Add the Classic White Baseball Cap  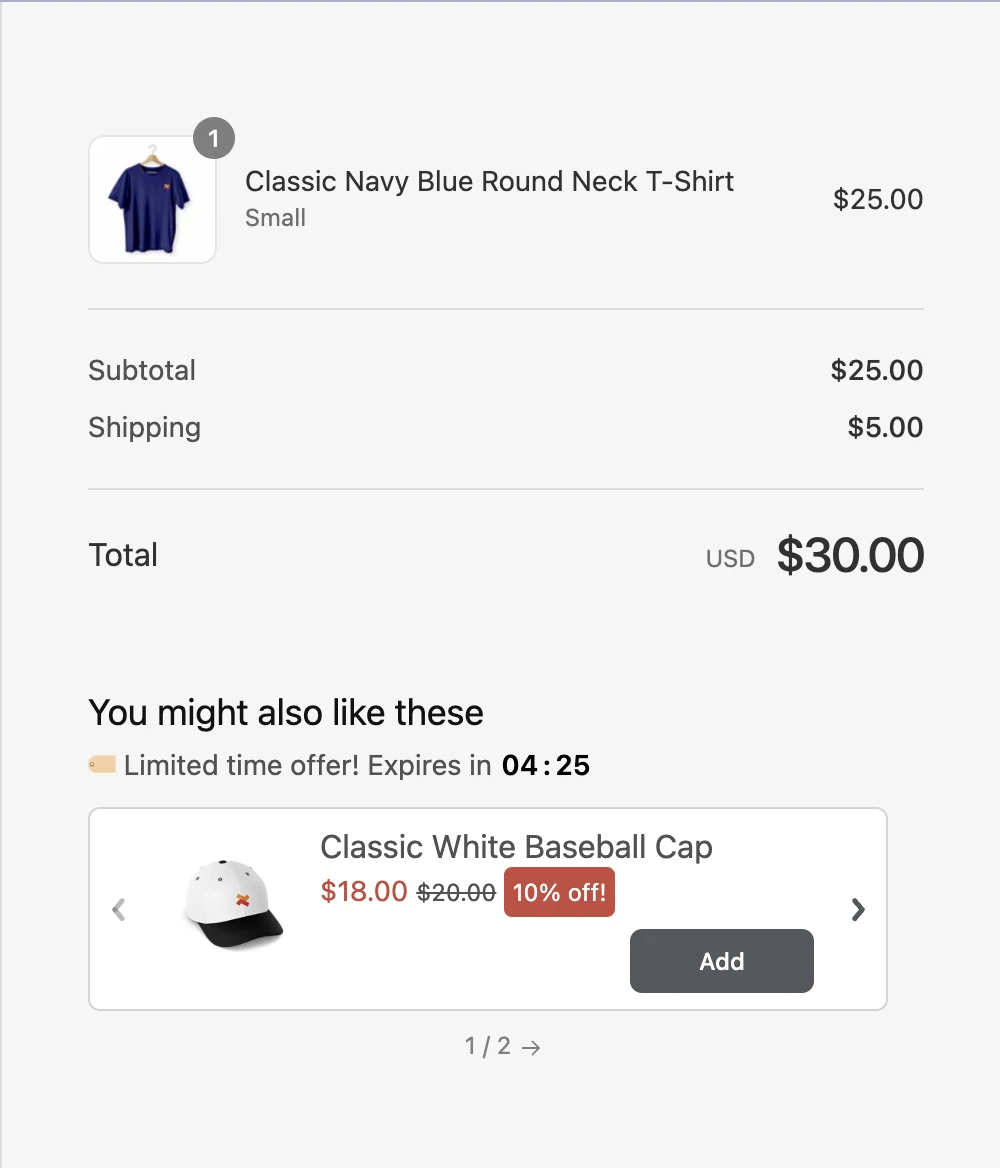tap(721, 961)
